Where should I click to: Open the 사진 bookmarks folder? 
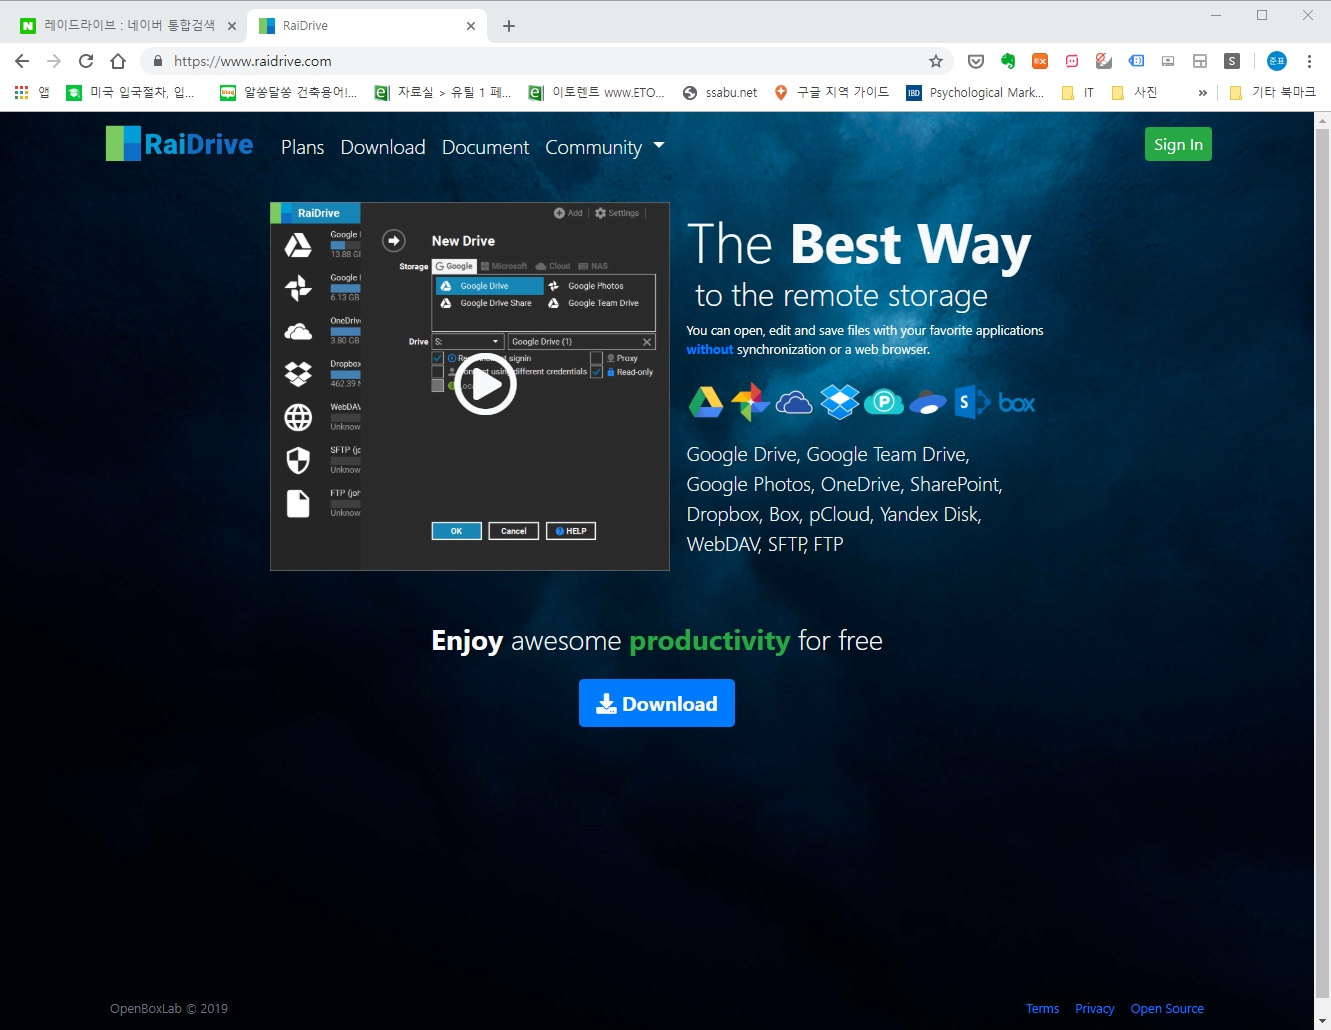[x=1135, y=92]
